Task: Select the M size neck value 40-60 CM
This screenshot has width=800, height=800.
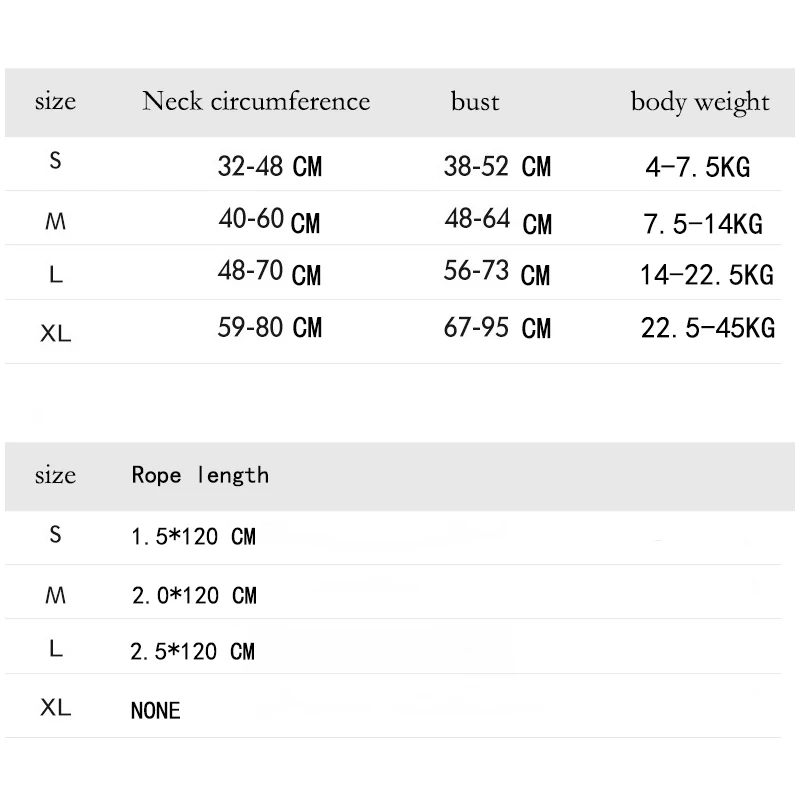Action: pos(269,220)
